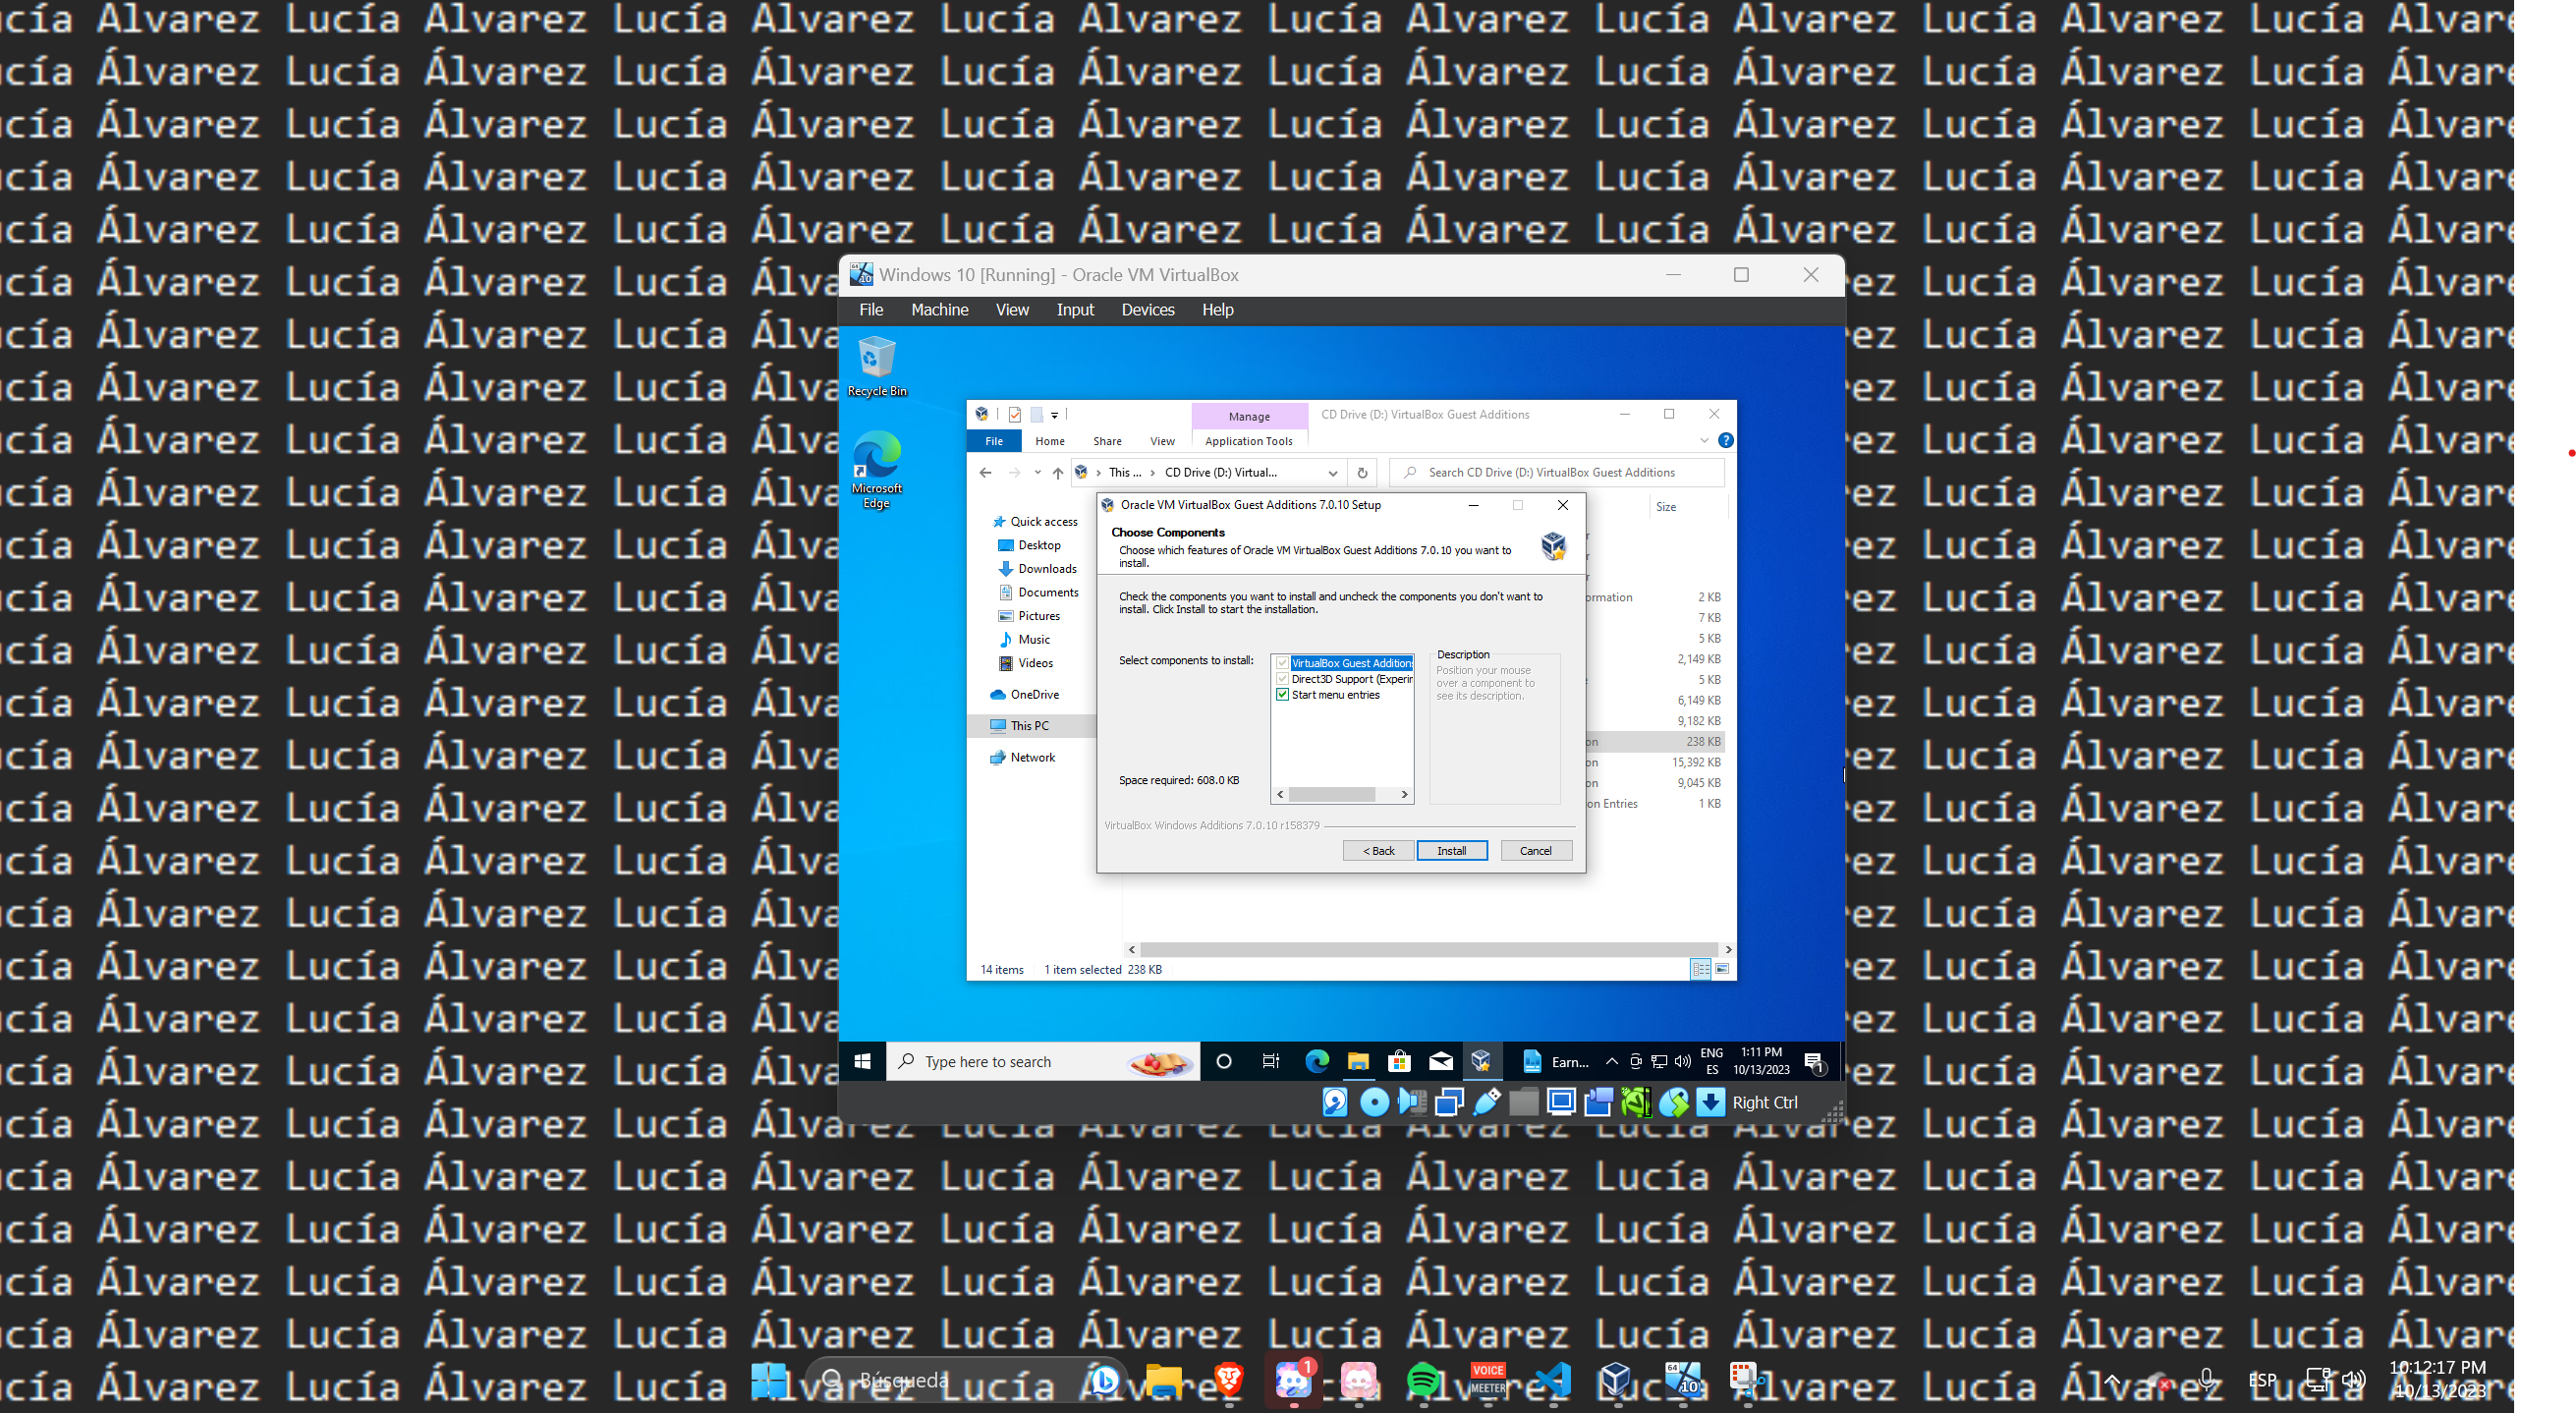This screenshot has width=2576, height=1413.
Task: Uncheck VirtualBox Guest Additions component
Action: [1284, 663]
